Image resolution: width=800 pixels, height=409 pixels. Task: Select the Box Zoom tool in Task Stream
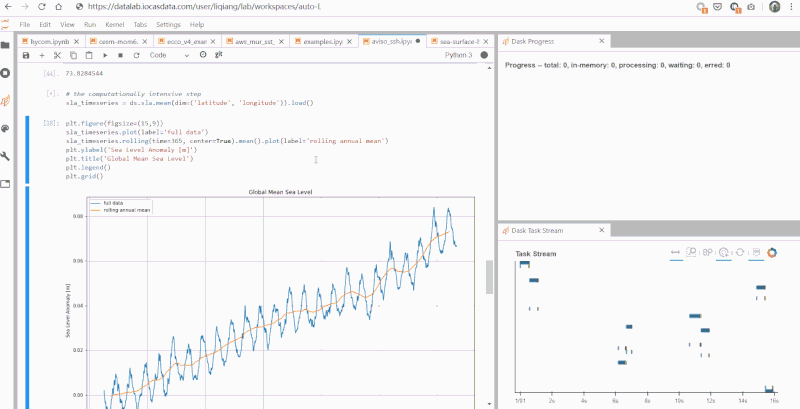coord(691,252)
